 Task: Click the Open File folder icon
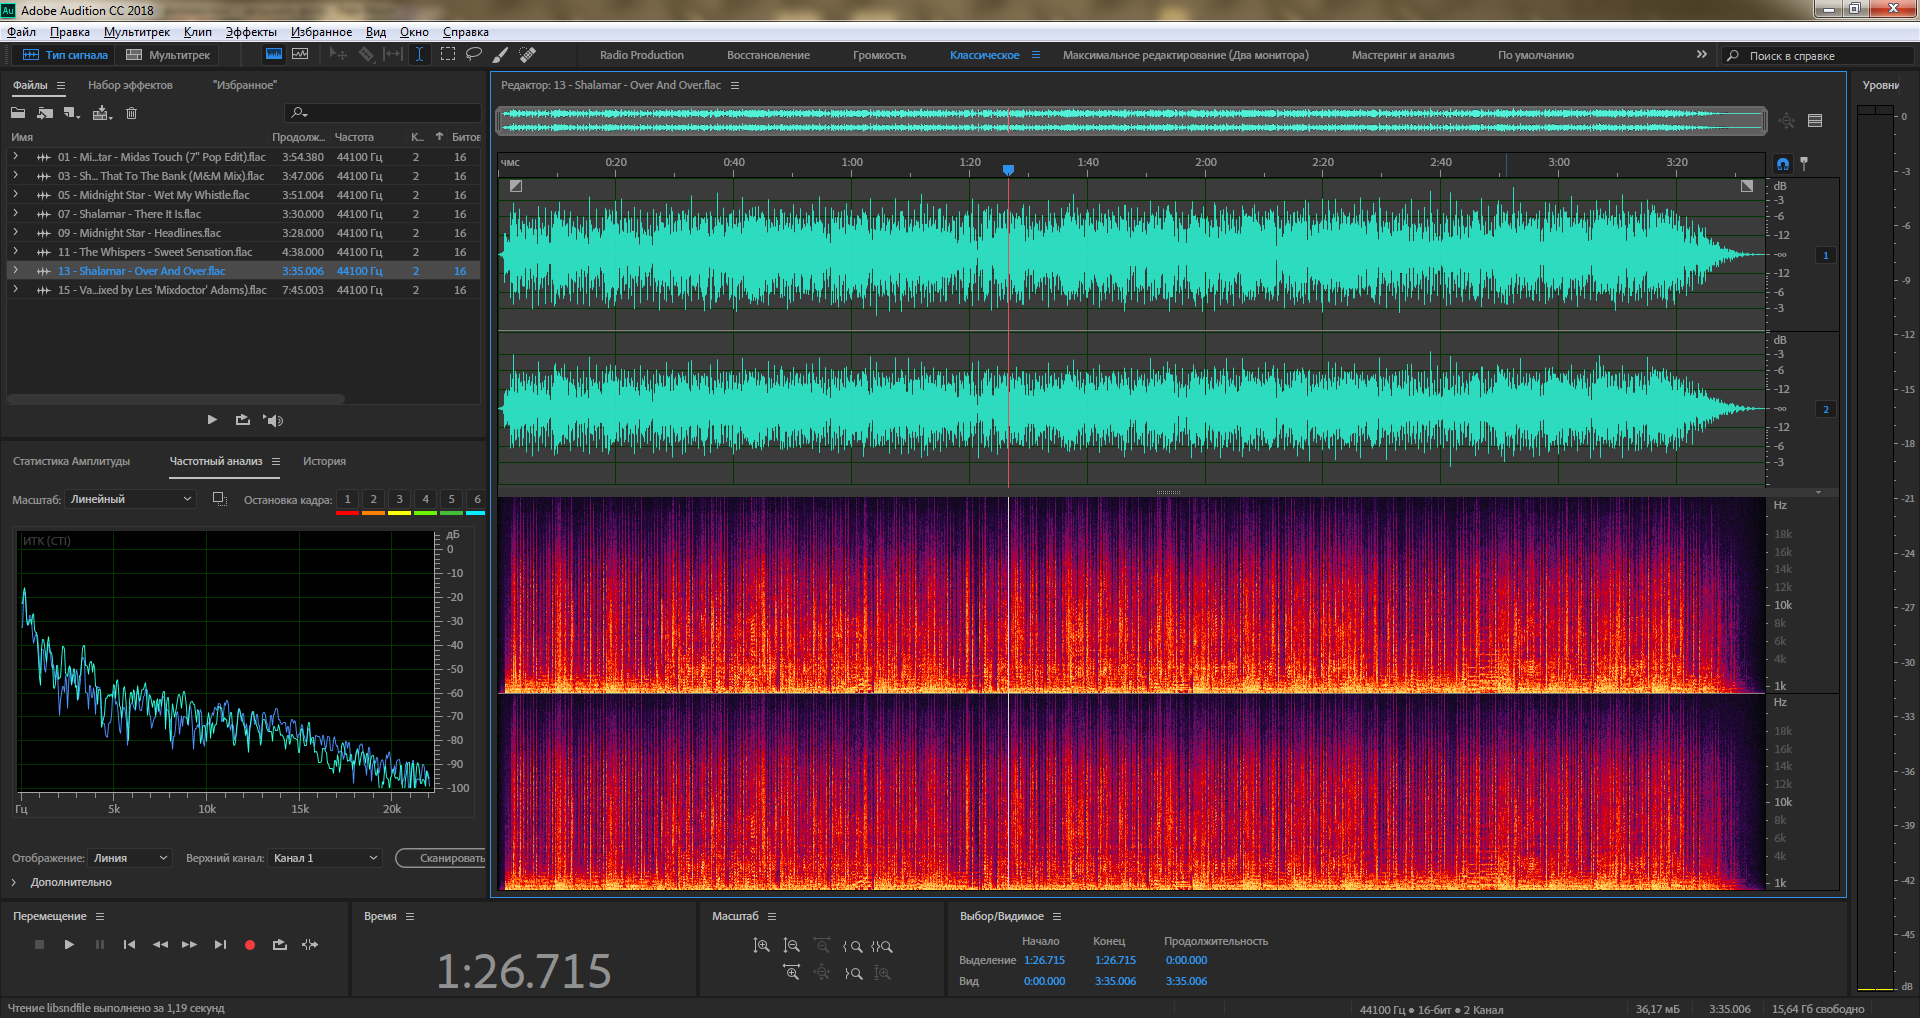point(18,113)
